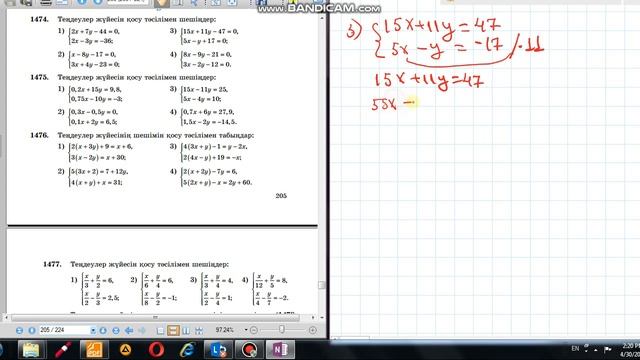The image size is (640, 360).
Task: Switch to single page layout
Action: point(160,331)
